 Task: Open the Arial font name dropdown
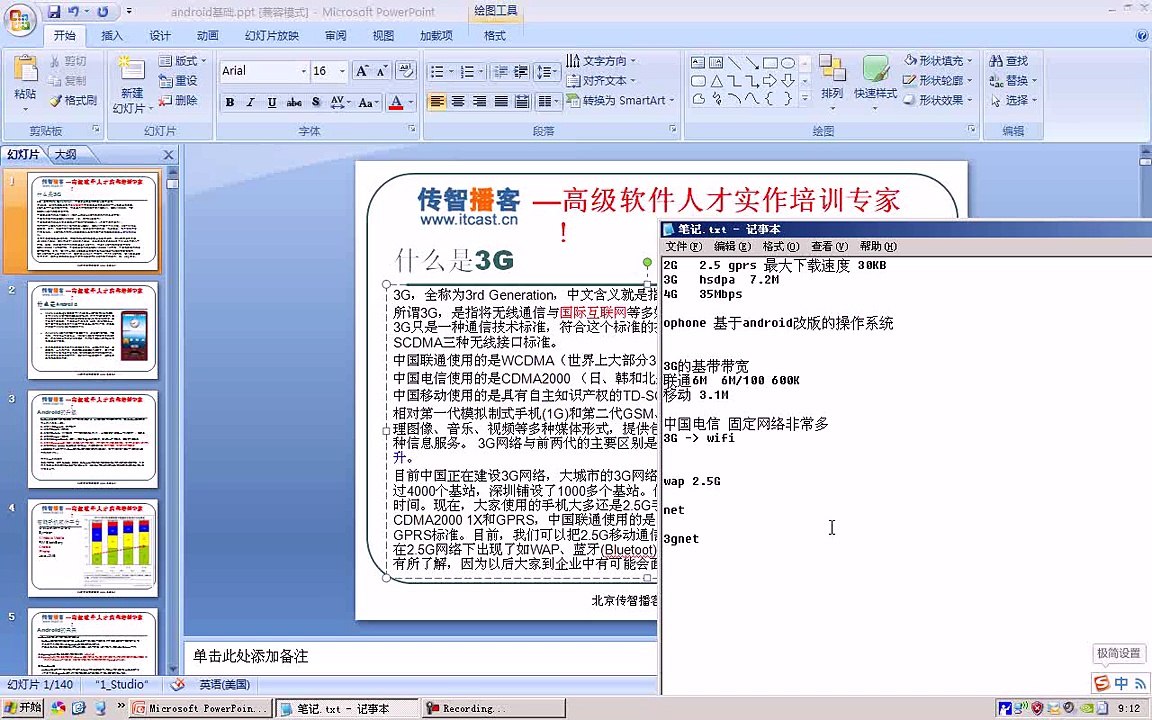click(x=303, y=71)
